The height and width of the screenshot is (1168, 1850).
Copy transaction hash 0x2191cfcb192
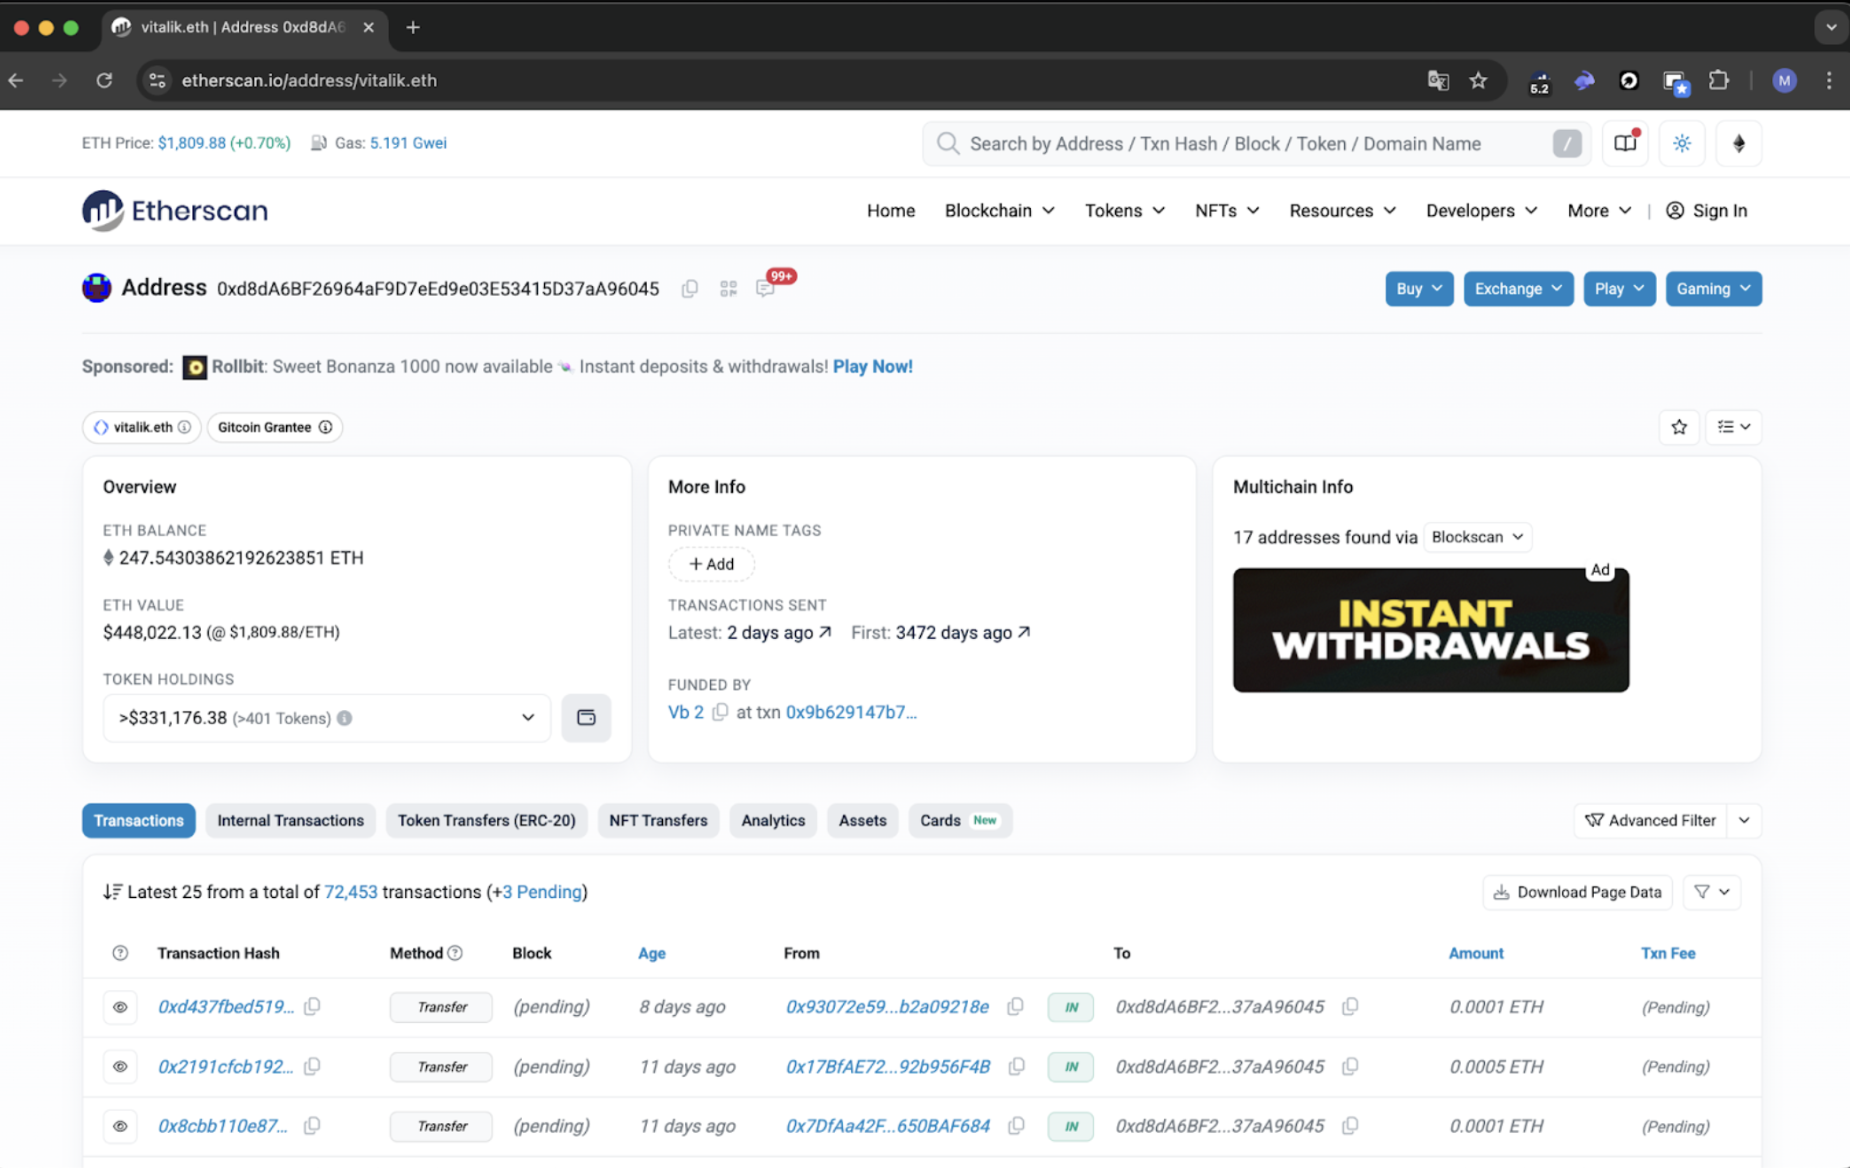tap(313, 1066)
